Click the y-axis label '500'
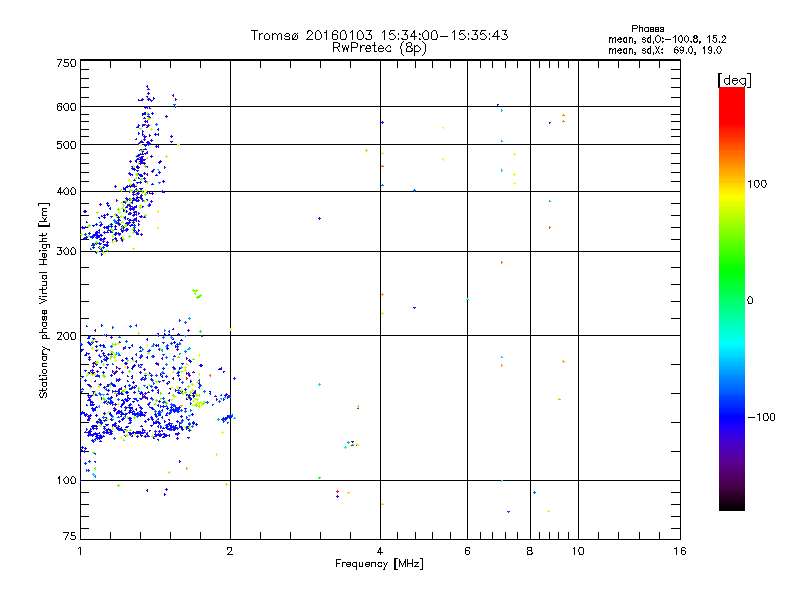Image resolution: width=800 pixels, height=600 pixels. click(x=66, y=145)
